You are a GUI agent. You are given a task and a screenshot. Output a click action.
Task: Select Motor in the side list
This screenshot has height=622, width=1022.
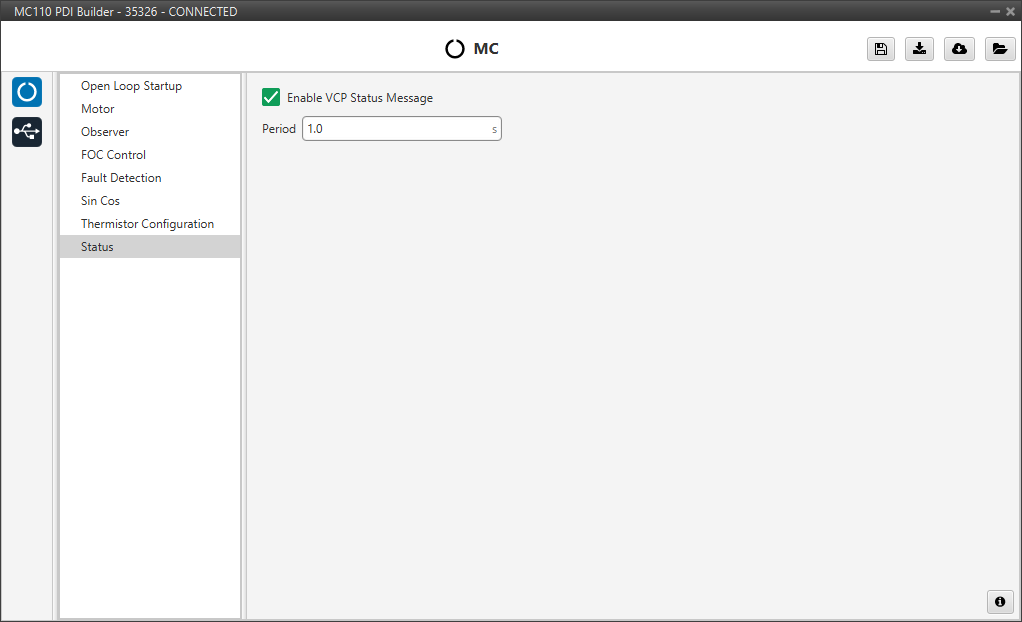click(x=98, y=109)
